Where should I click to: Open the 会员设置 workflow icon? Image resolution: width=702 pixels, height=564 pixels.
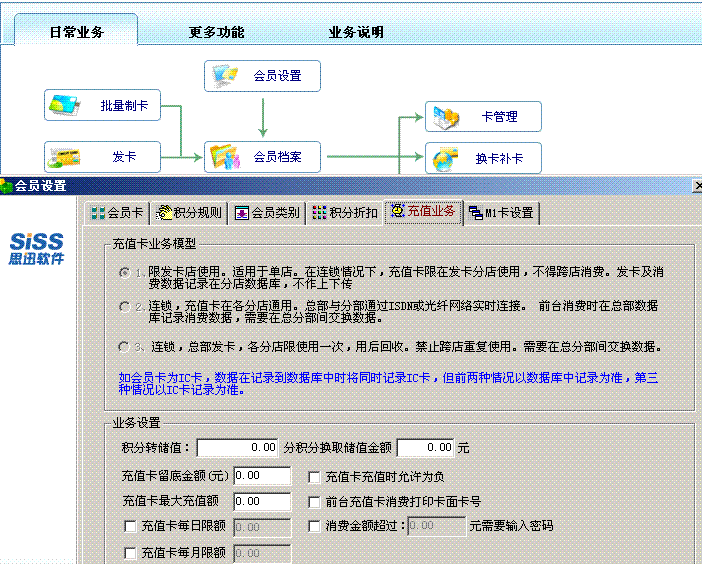pyautogui.click(x=226, y=76)
